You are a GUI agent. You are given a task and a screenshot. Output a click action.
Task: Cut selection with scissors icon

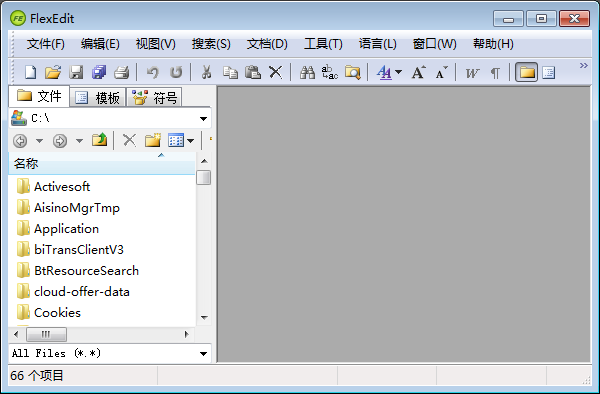tap(207, 72)
